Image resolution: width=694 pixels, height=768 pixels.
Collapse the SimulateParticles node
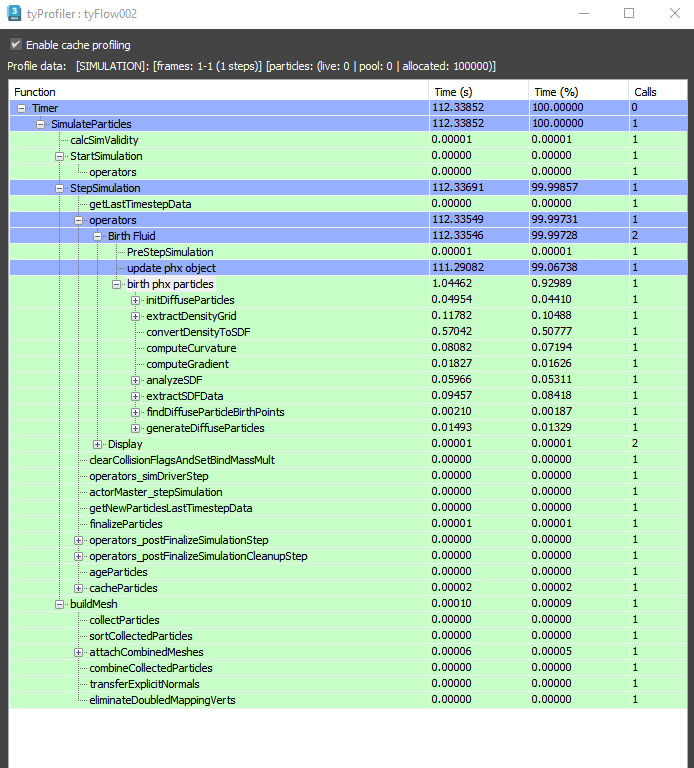point(41,124)
